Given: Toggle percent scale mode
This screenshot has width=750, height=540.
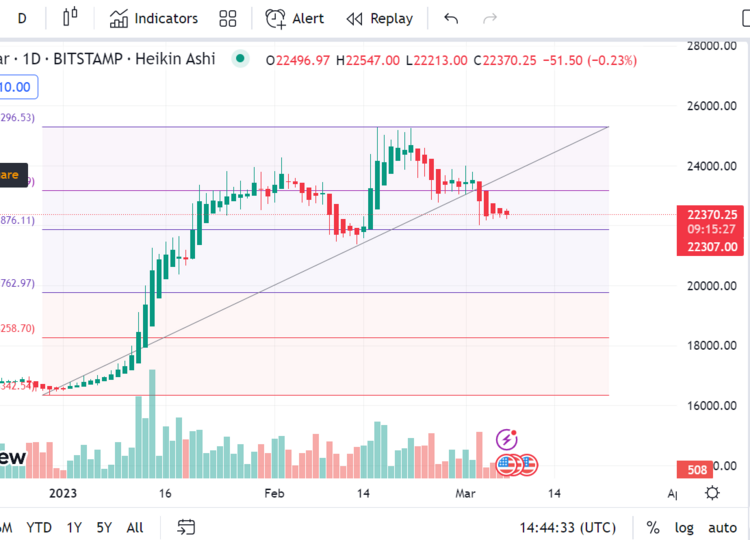Looking at the screenshot, I should [x=653, y=527].
